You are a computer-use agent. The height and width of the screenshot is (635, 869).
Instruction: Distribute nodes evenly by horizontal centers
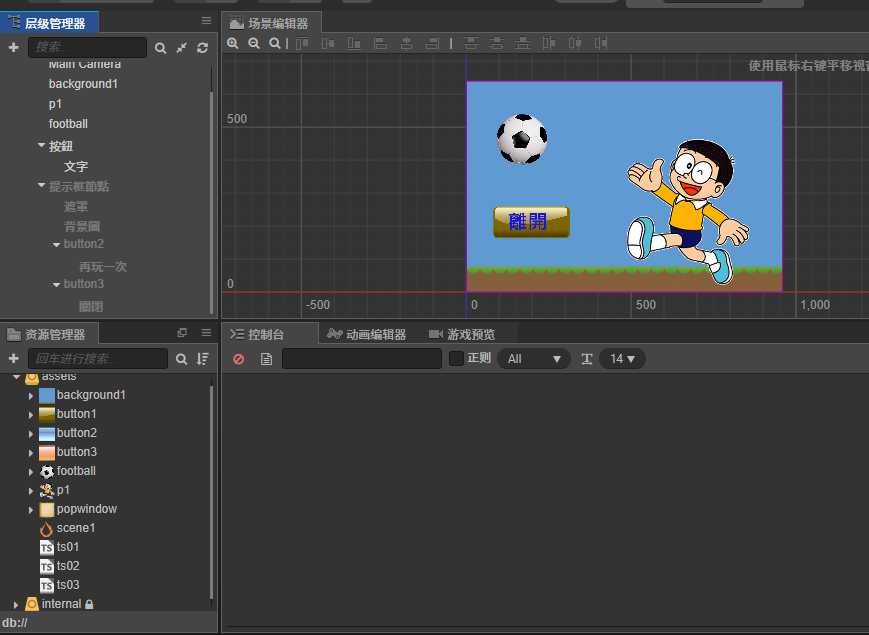pos(575,43)
